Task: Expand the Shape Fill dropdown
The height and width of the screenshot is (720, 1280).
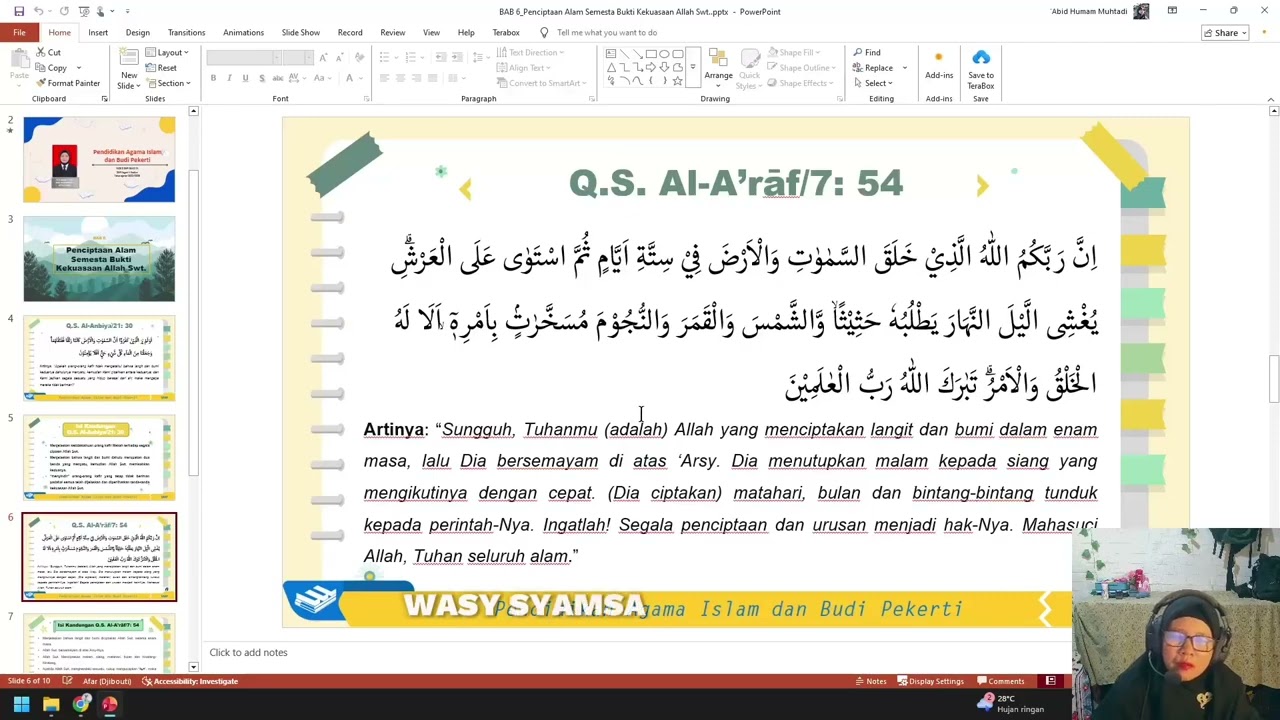Action: pos(794,52)
